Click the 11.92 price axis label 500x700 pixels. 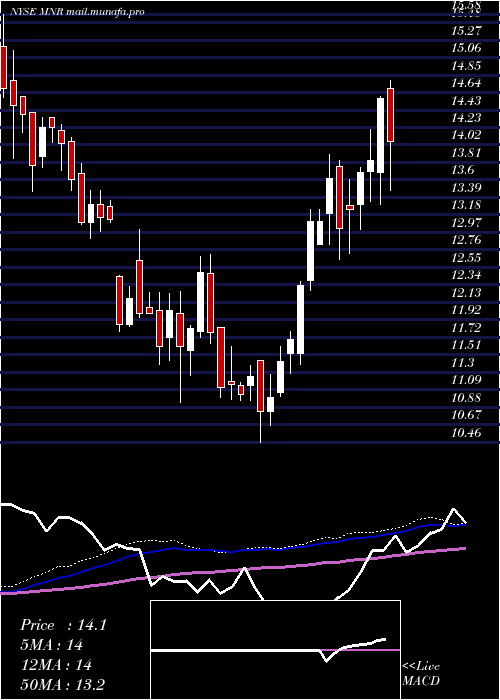[467, 310]
